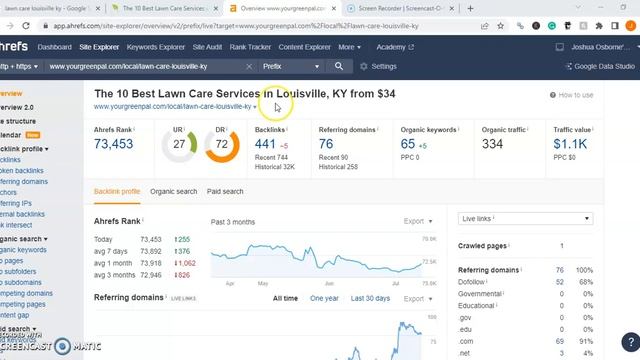Run search with the magnifier button
The width and height of the screenshot is (640, 360).
[x=339, y=66]
